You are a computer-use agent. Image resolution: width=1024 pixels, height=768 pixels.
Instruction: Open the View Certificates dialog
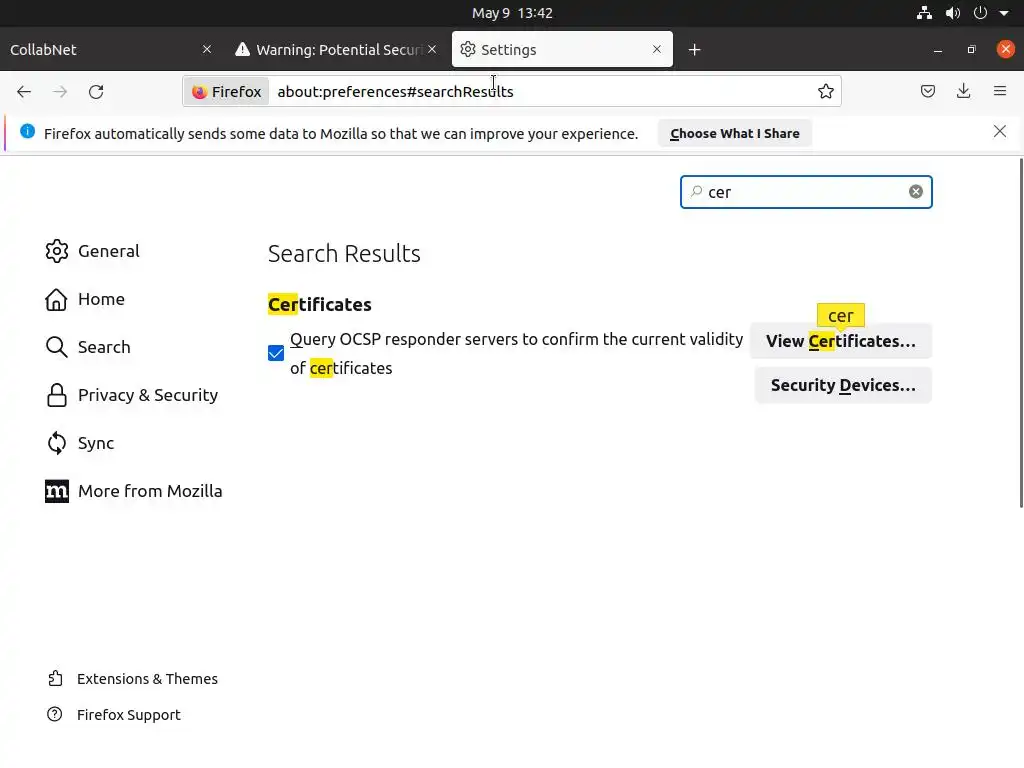click(x=840, y=341)
